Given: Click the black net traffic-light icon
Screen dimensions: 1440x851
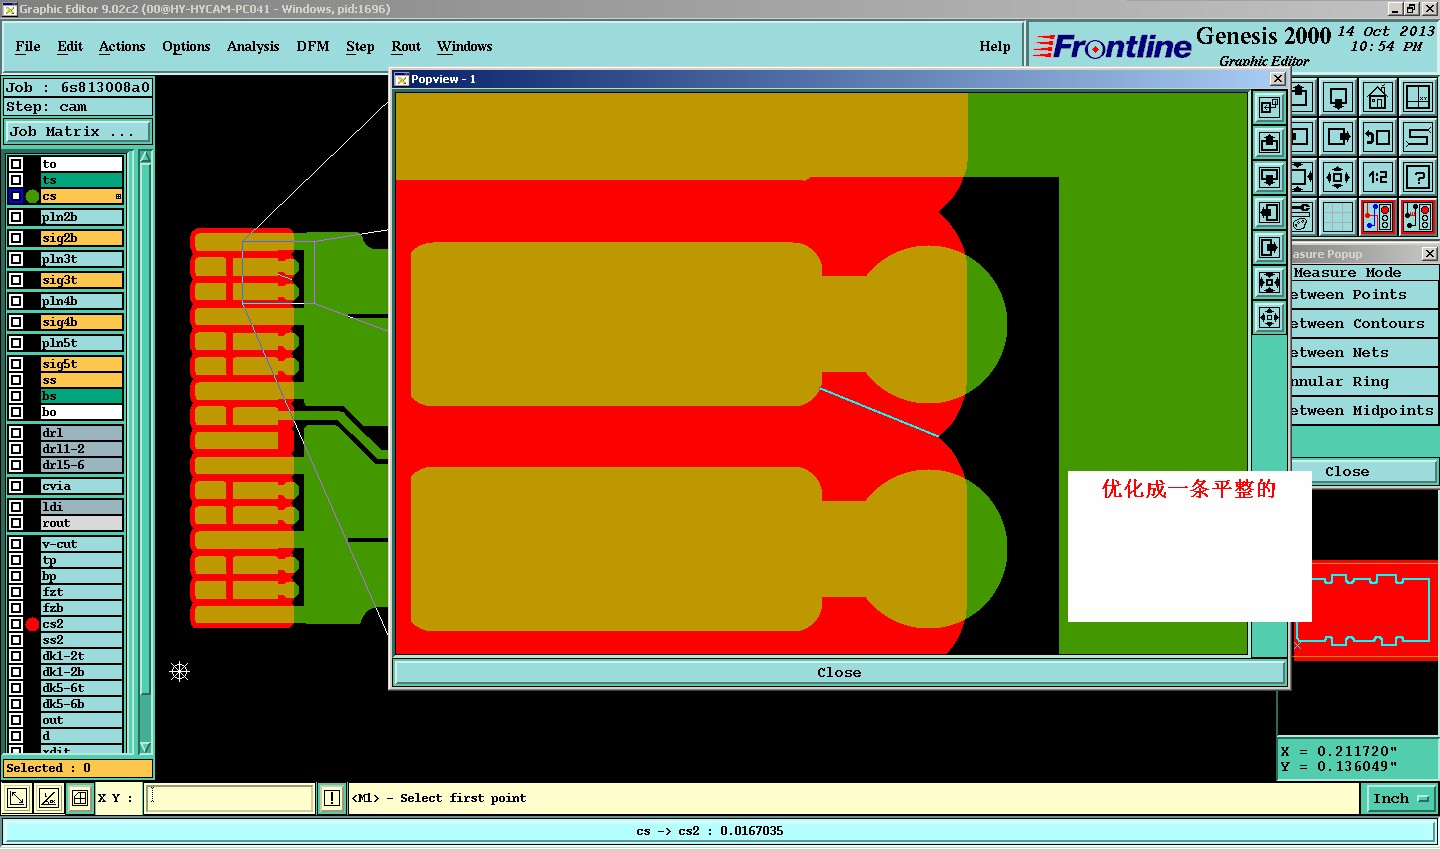Looking at the screenshot, I should point(1417,217).
